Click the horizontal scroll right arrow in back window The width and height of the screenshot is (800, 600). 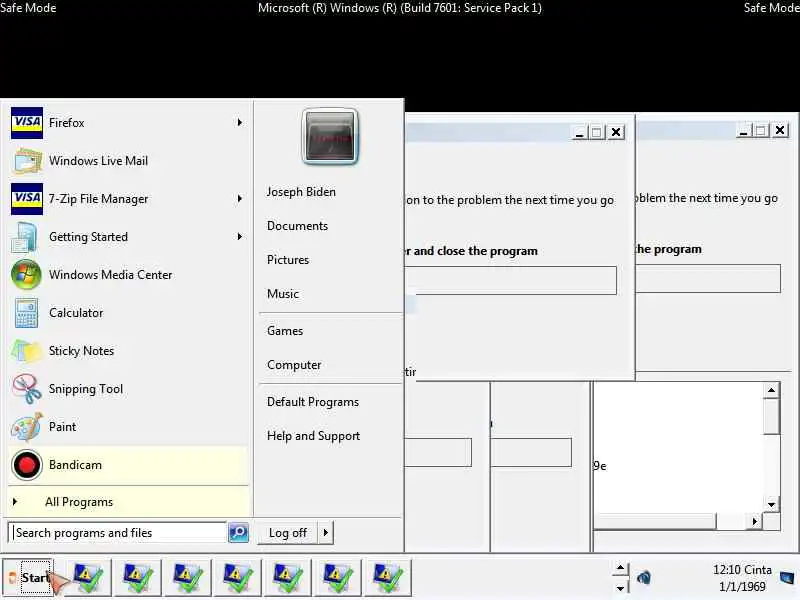point(755,521)
